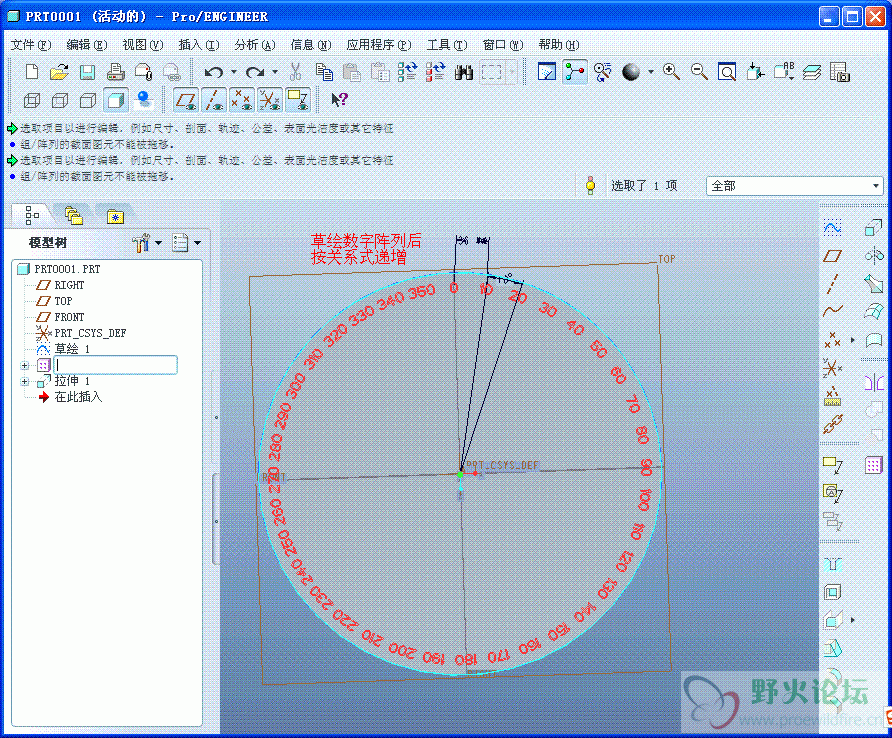Select the datum plane tool
Screen dimensions: 892x738
click(x=832, y=256)
